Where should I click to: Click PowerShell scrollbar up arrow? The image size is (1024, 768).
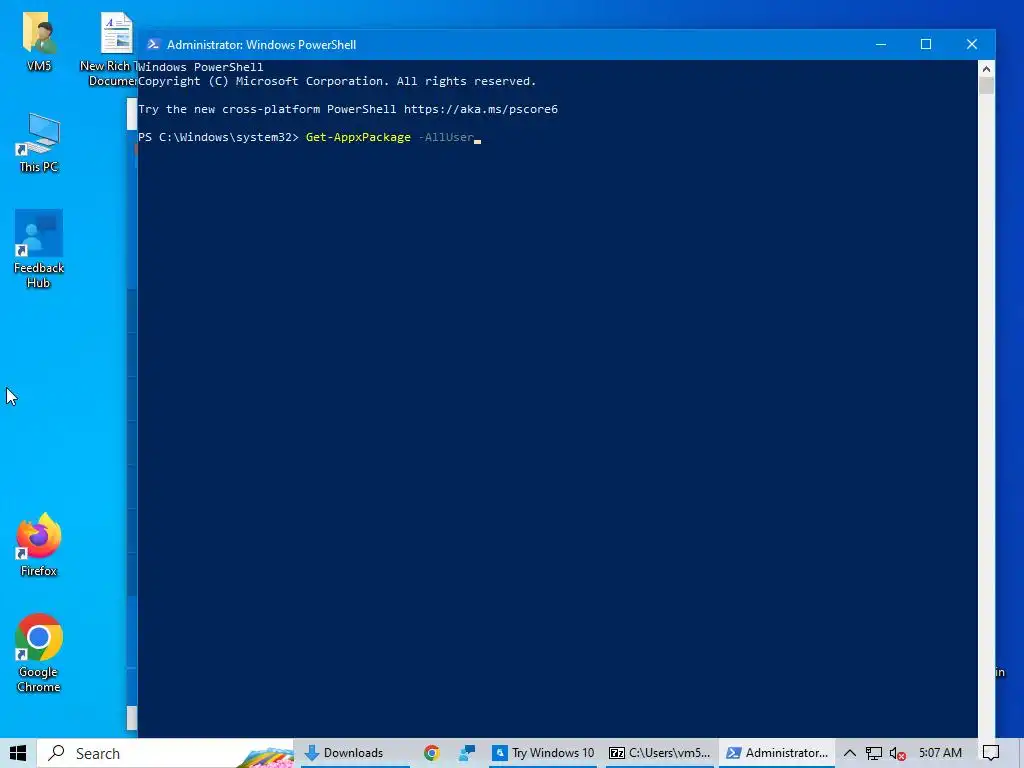tap(986, 69)
